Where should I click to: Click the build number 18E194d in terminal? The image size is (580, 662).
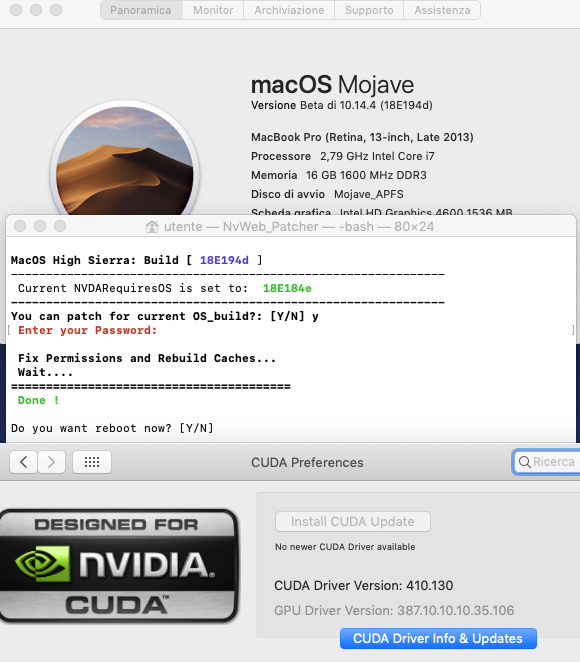pyautogui.click(x=224, y=260)
